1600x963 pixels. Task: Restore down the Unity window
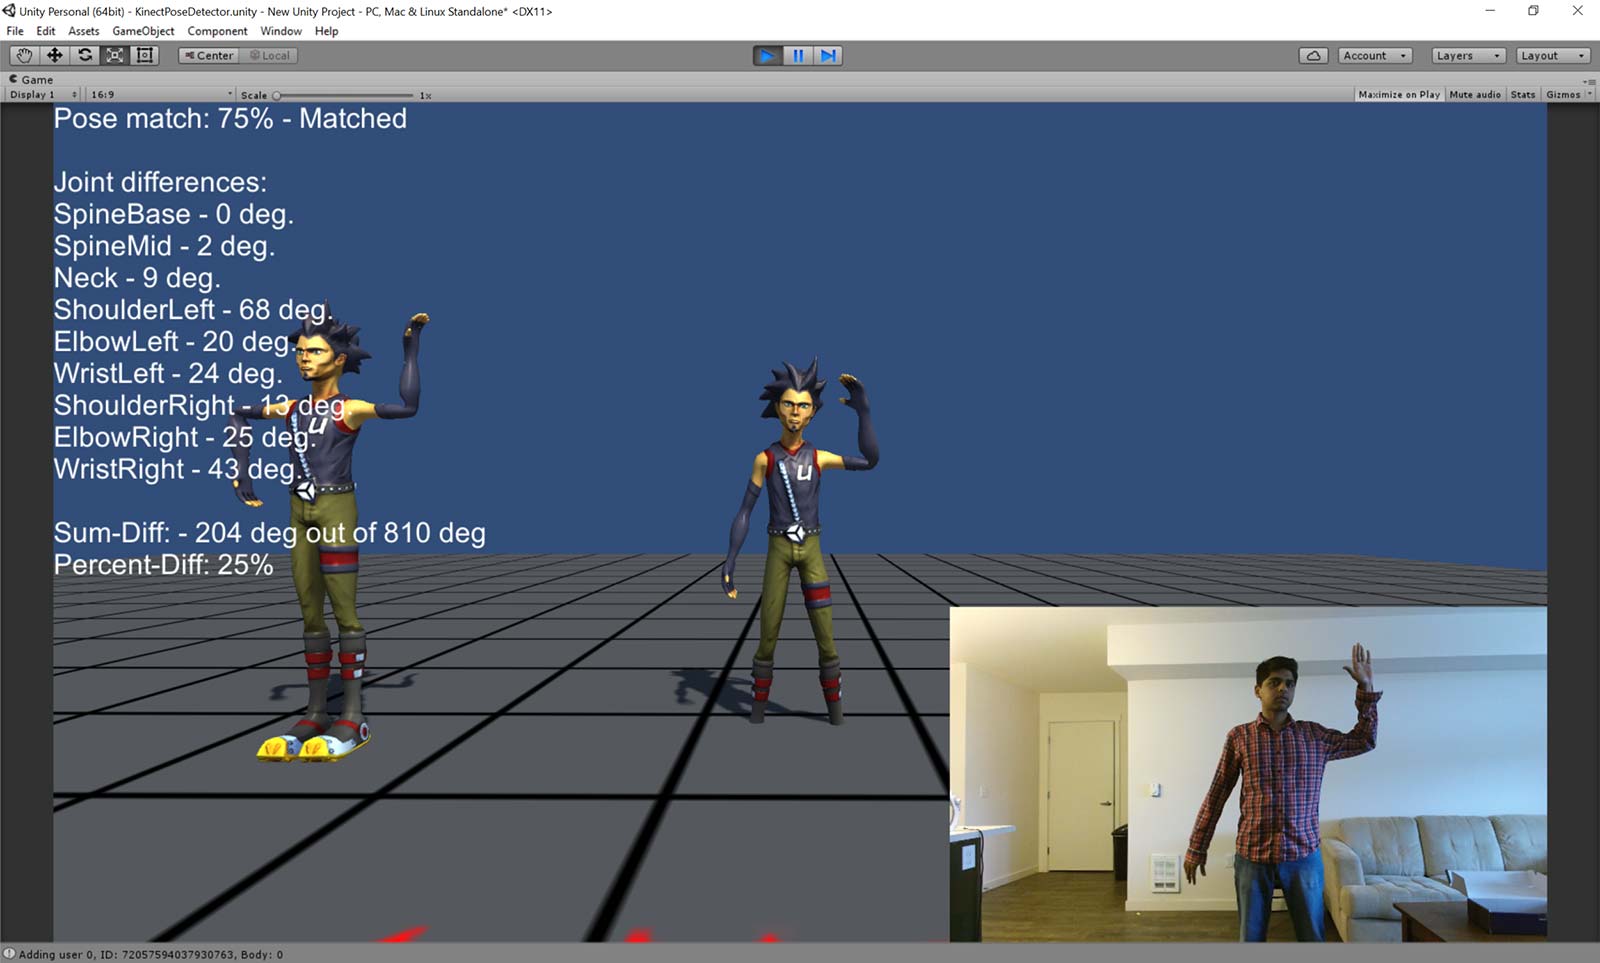pos(1533,11)
